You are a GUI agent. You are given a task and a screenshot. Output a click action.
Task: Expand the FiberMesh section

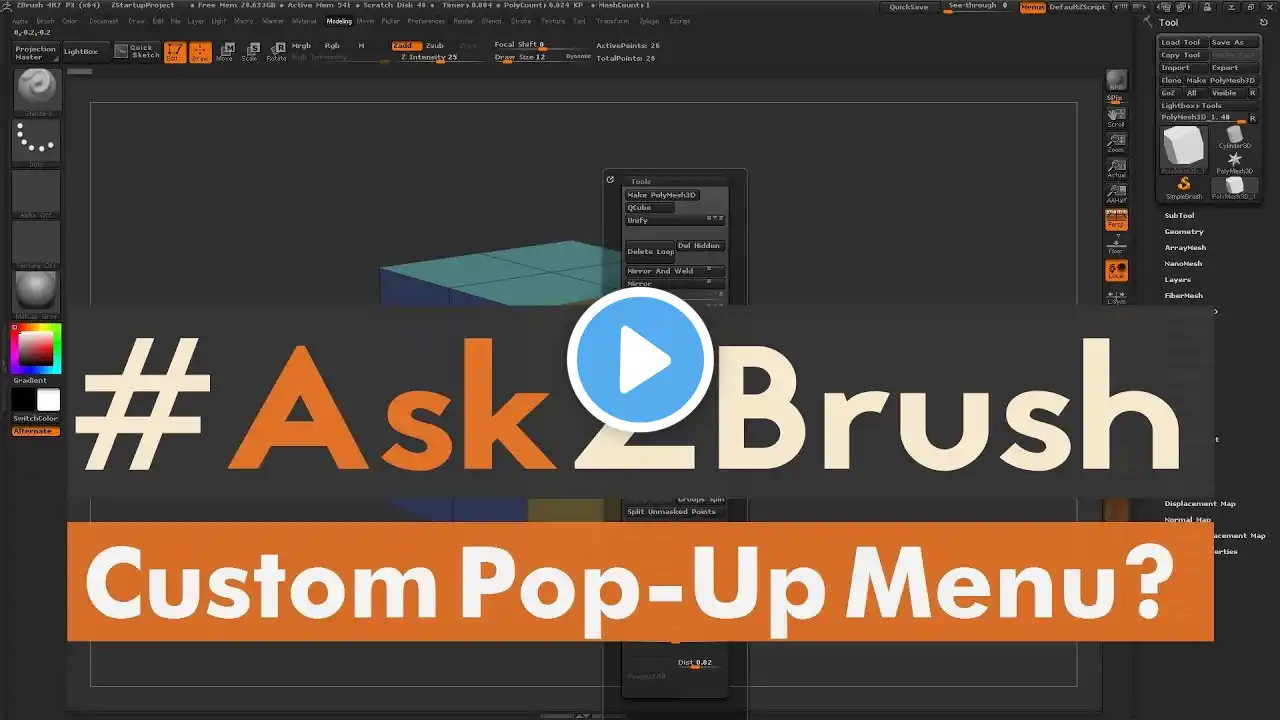tap(1184, 295)
